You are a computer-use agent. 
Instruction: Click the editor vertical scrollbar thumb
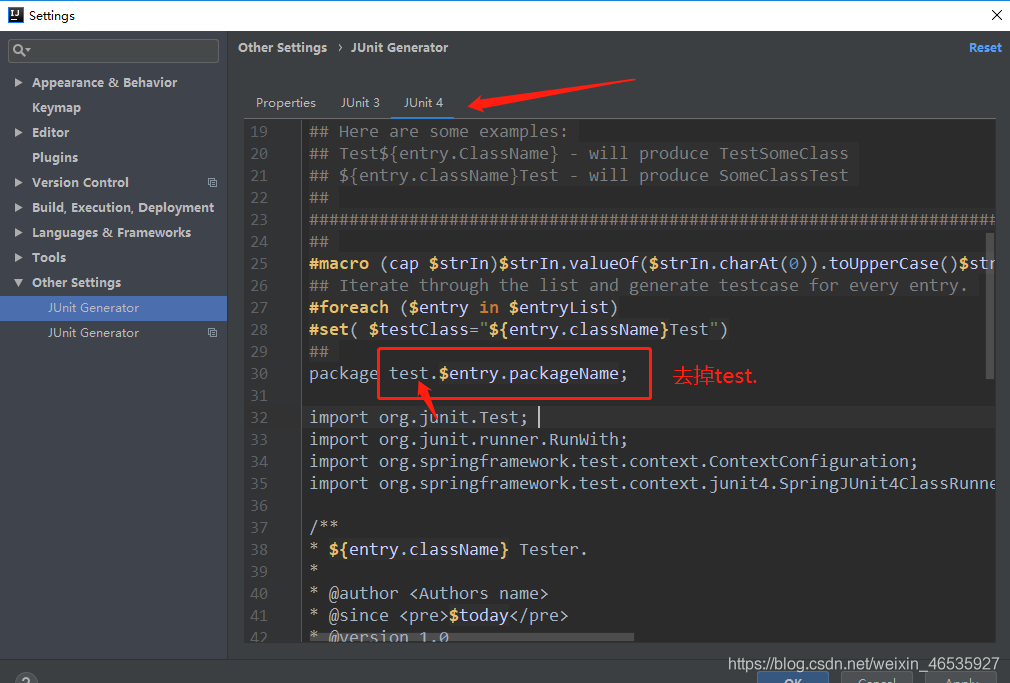[x=990, y=306]
